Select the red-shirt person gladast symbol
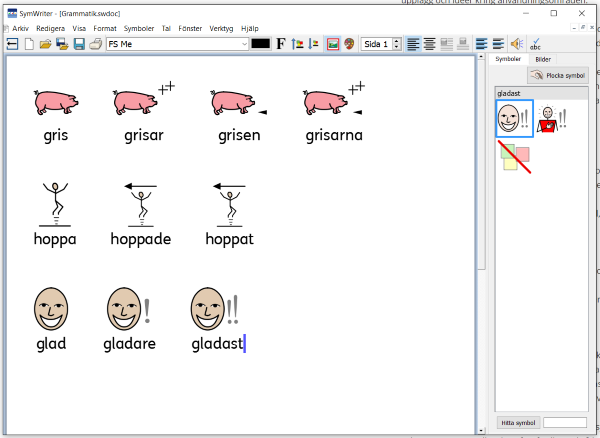The image size is (600, 438). [552, 119]
